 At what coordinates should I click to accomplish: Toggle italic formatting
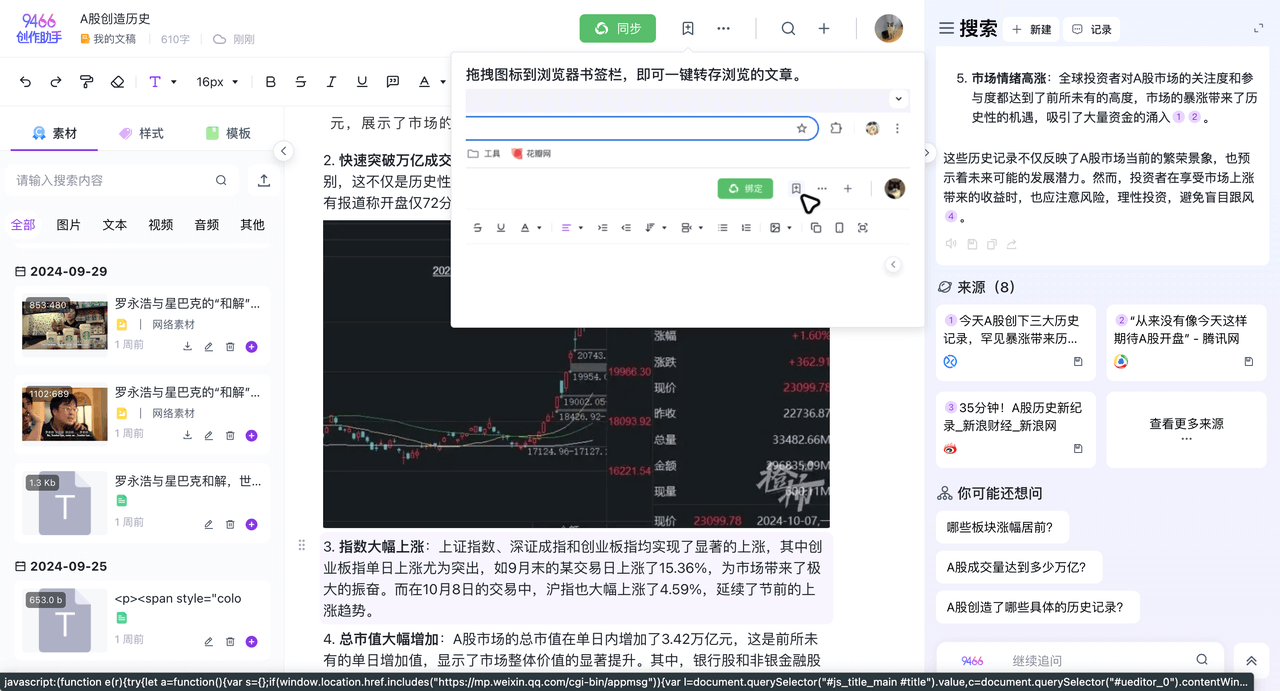[331, 82]
